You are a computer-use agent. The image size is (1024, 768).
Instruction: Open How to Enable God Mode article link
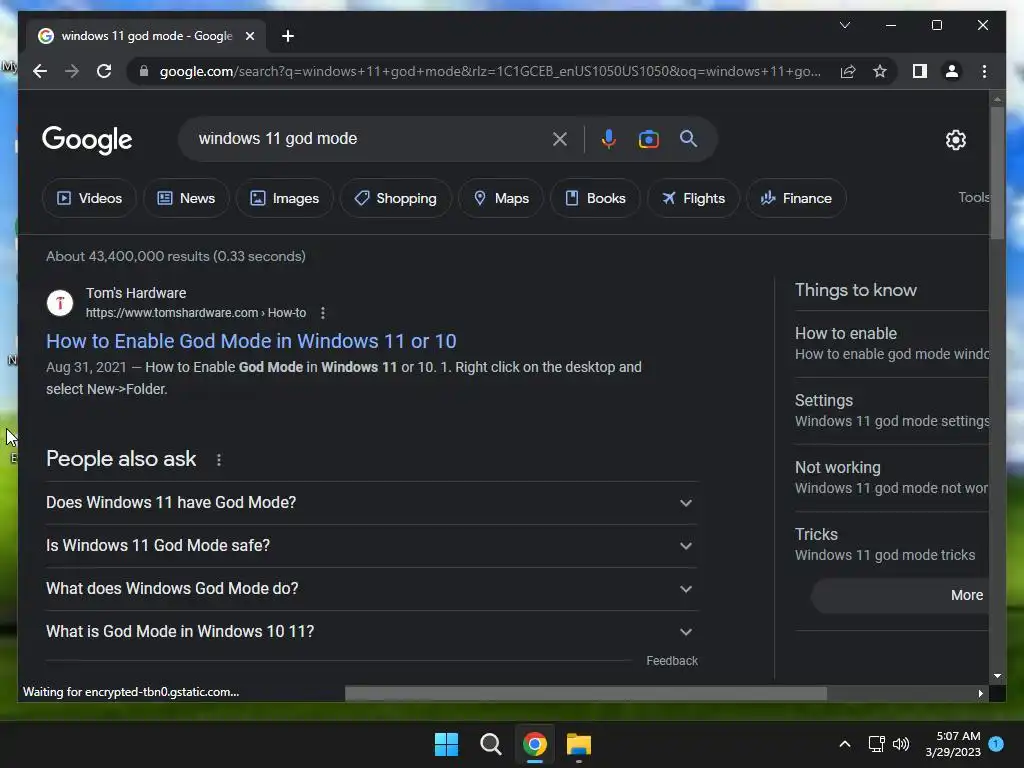[x=251, y=341]
